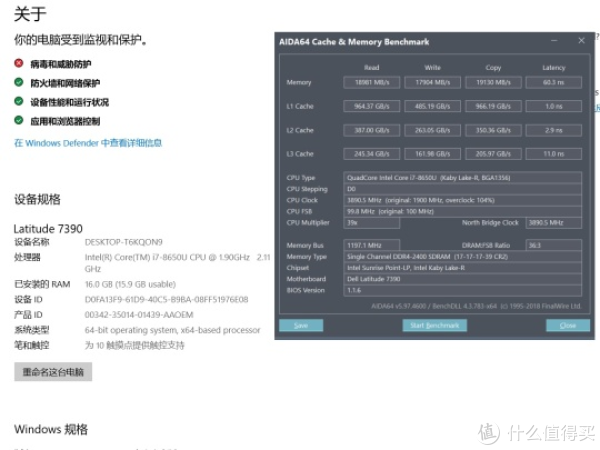Screen dimensions: 600x450
Task: Select L2 Cache latency 2.9 ns
Action: click(554, 130)
